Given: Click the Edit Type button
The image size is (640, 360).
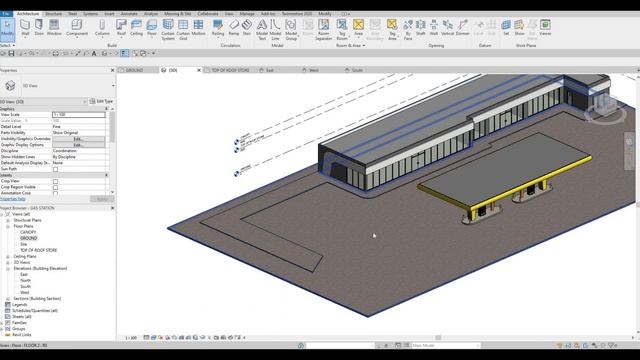Looking at the screenshot, I should [x=101, y=101].
